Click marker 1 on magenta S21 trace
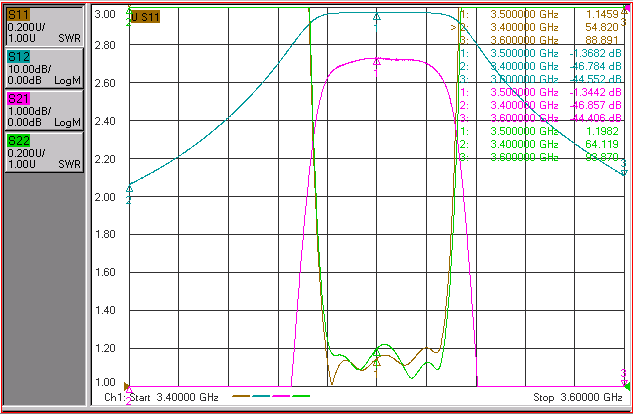 tap(377, 61)
